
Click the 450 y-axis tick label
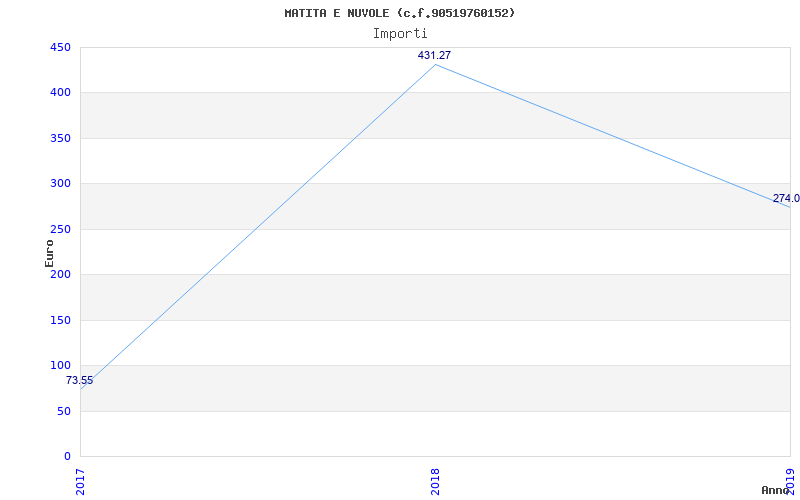tap(60, 47)
